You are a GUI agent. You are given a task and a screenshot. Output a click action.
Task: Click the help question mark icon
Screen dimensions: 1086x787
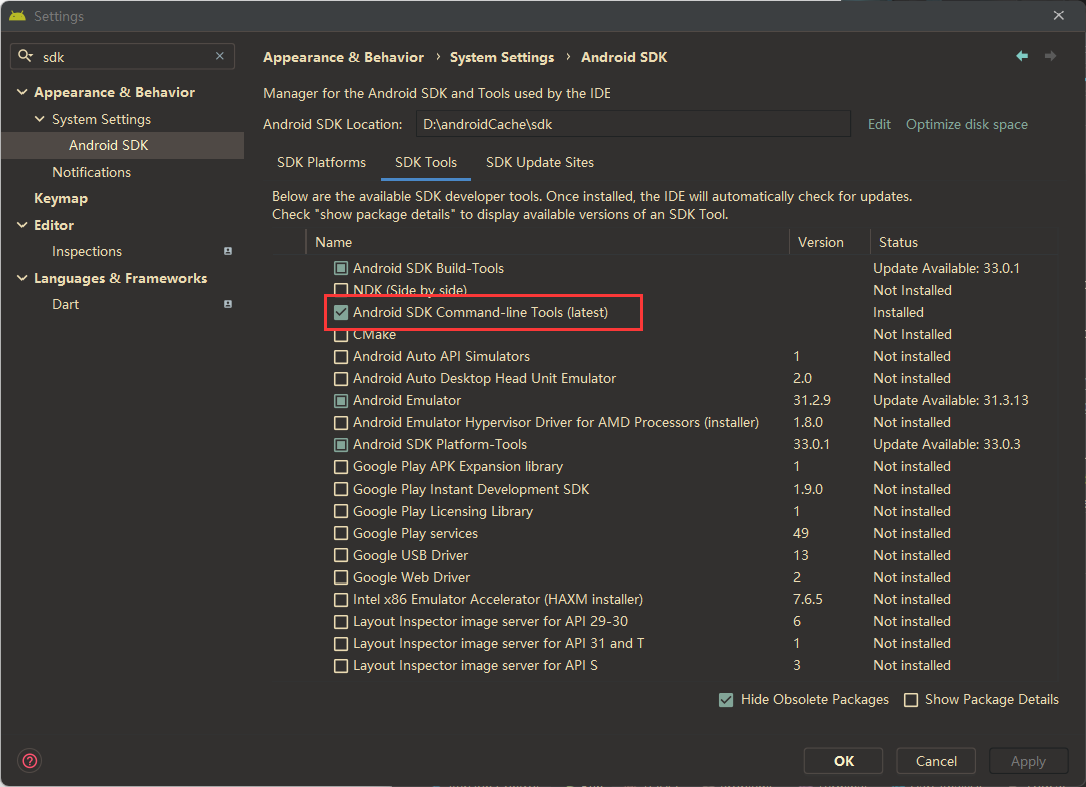(x=30, y=761)
